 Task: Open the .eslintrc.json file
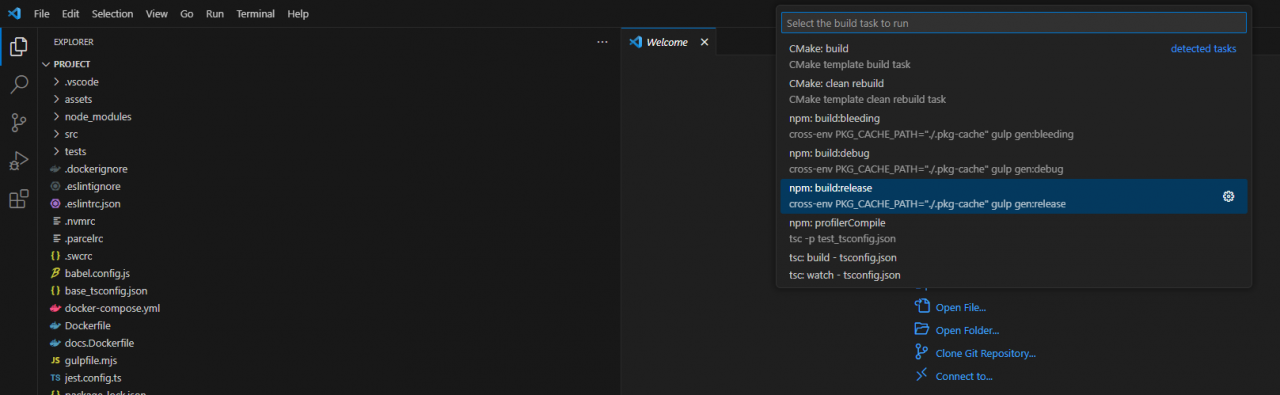[x=329, y=204]
